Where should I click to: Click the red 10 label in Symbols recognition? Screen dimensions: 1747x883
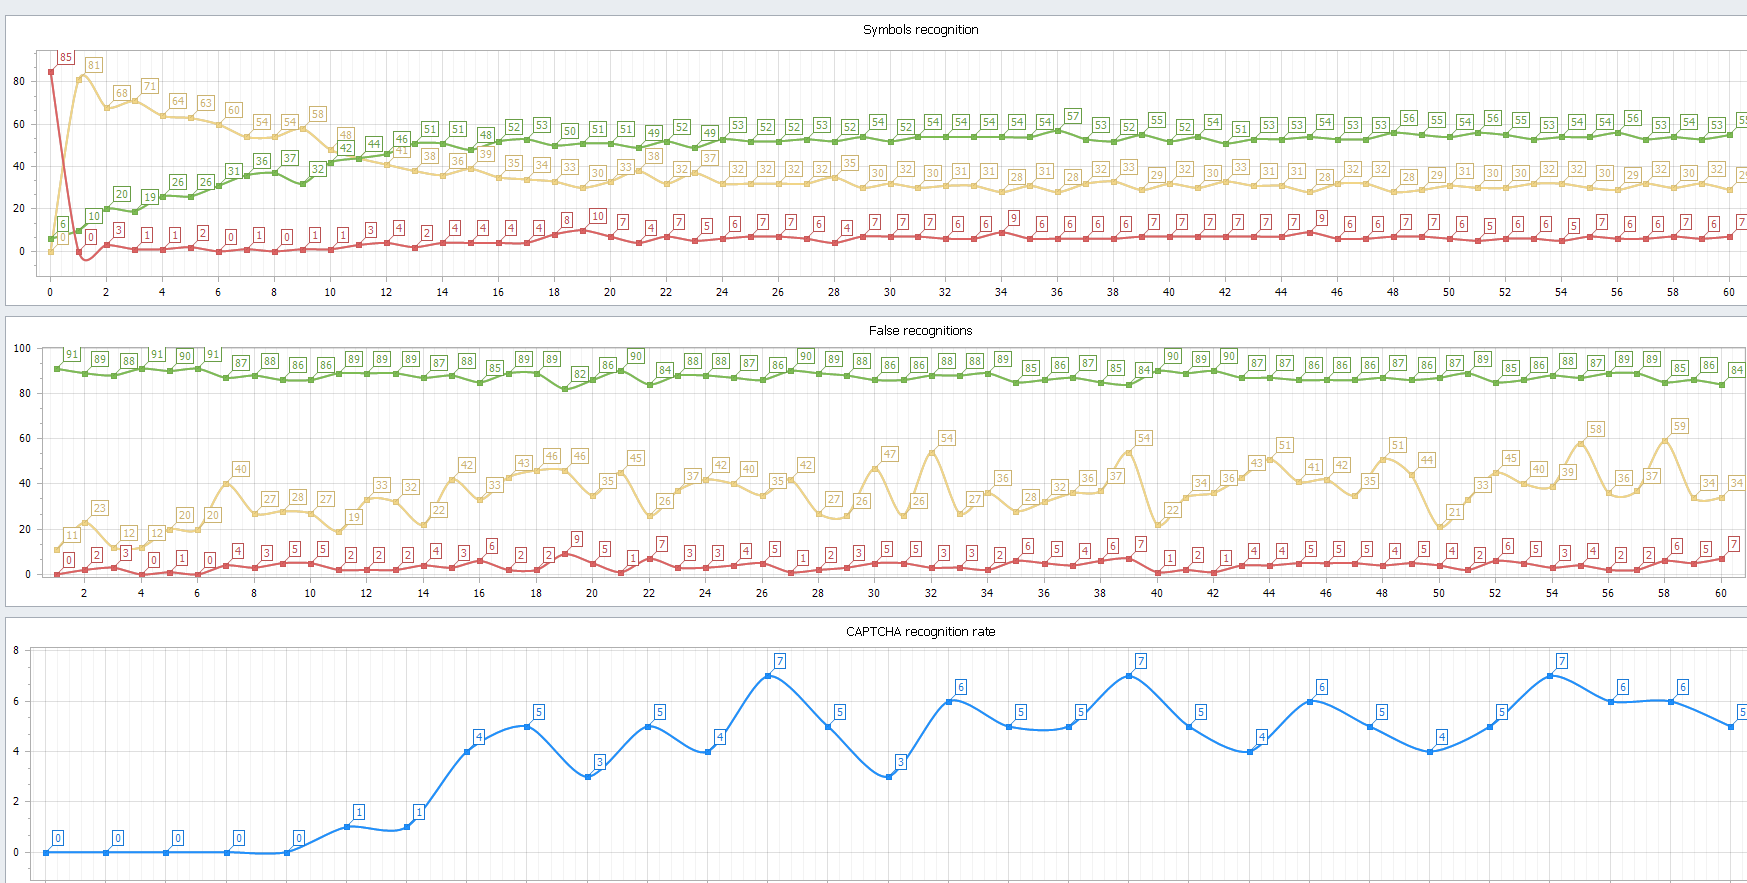[x=598, y=216]
